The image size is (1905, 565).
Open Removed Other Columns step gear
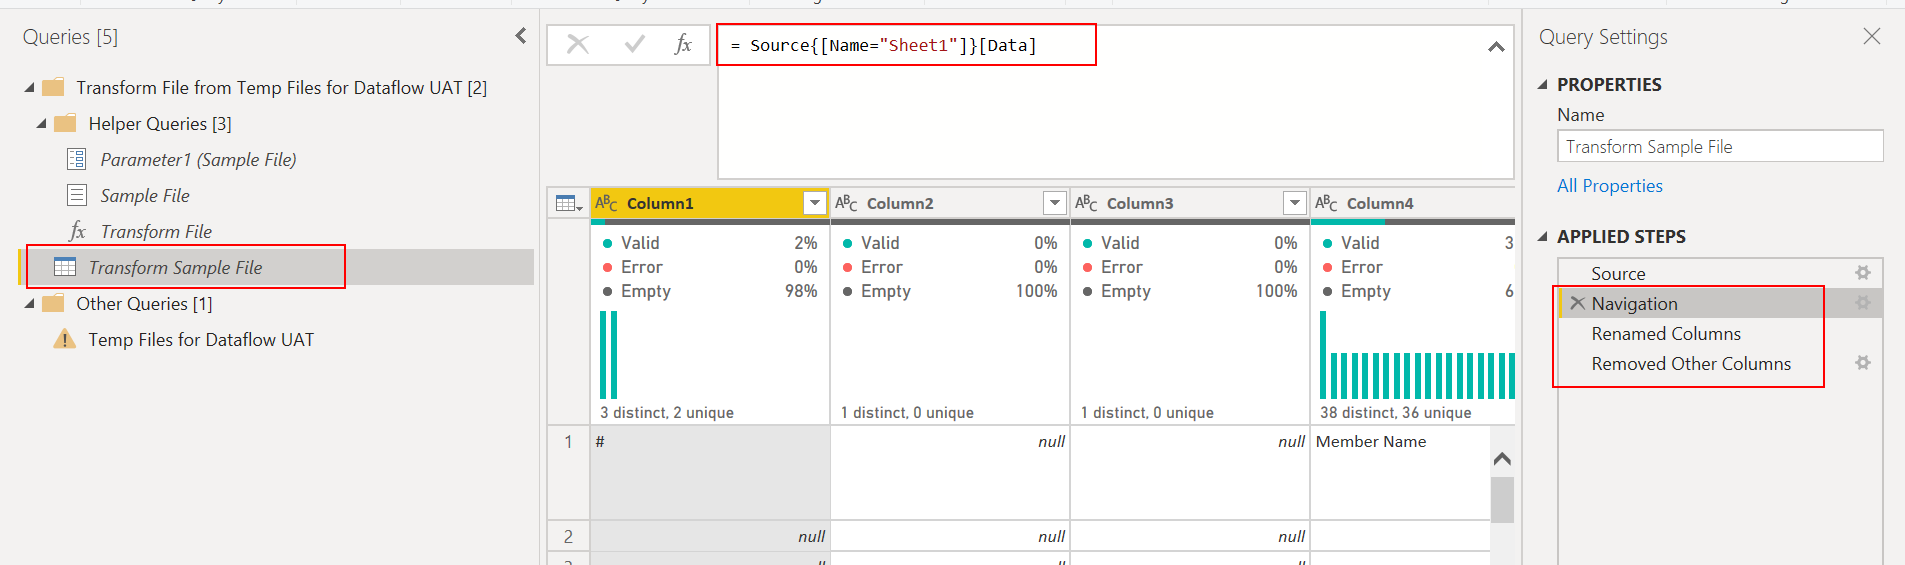pos(1862,363)
